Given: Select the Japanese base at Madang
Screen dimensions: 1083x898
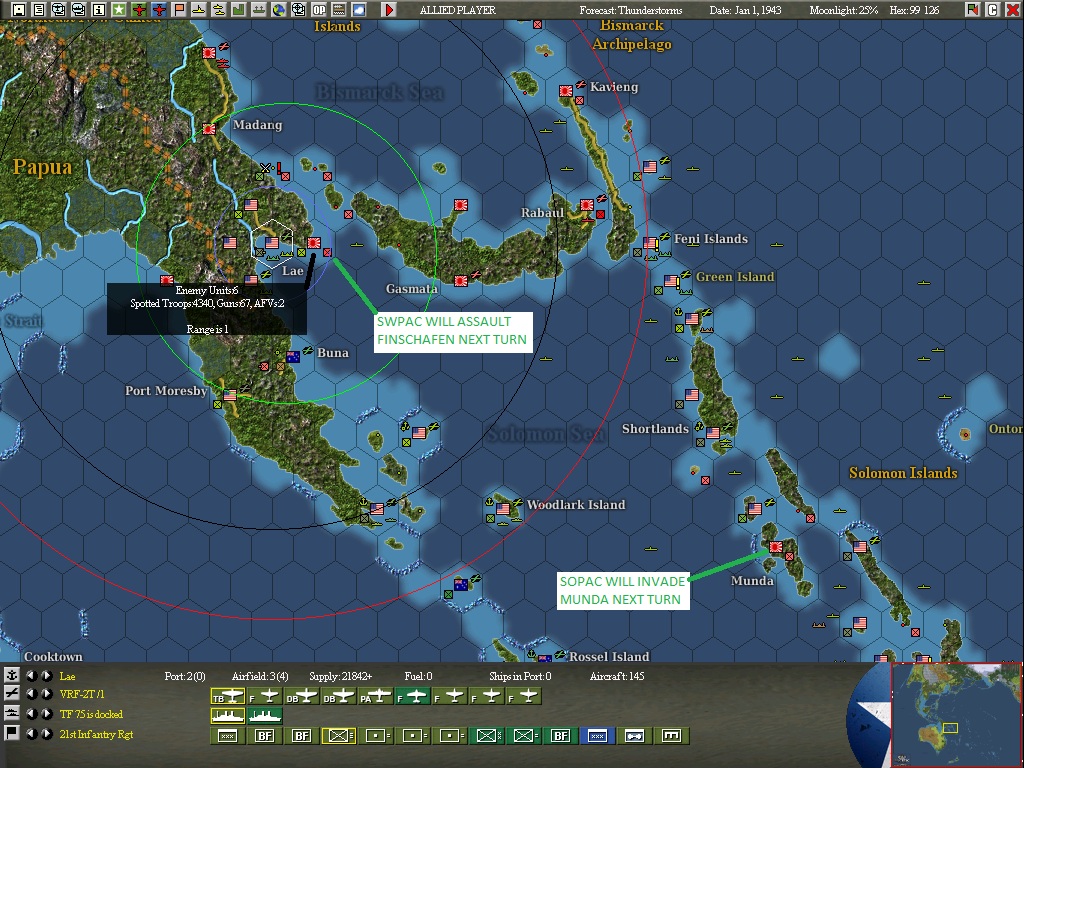Looking at the screenshot, I should point(209,129).
